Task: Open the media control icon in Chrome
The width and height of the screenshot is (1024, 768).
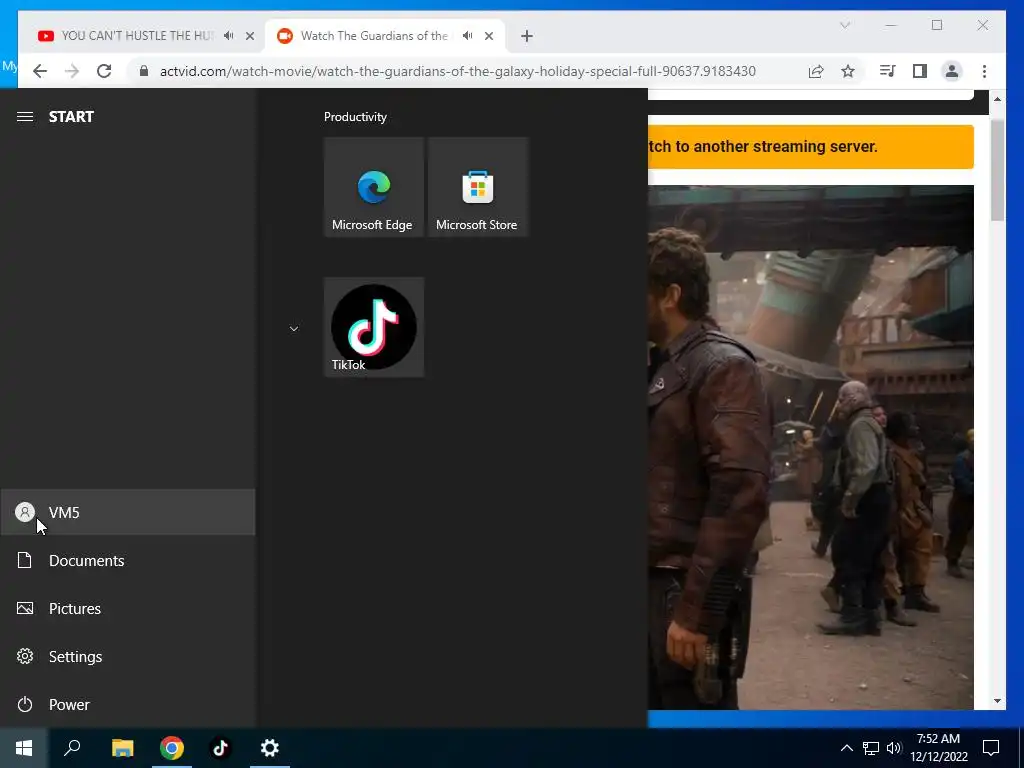Action: coord(888,71)
